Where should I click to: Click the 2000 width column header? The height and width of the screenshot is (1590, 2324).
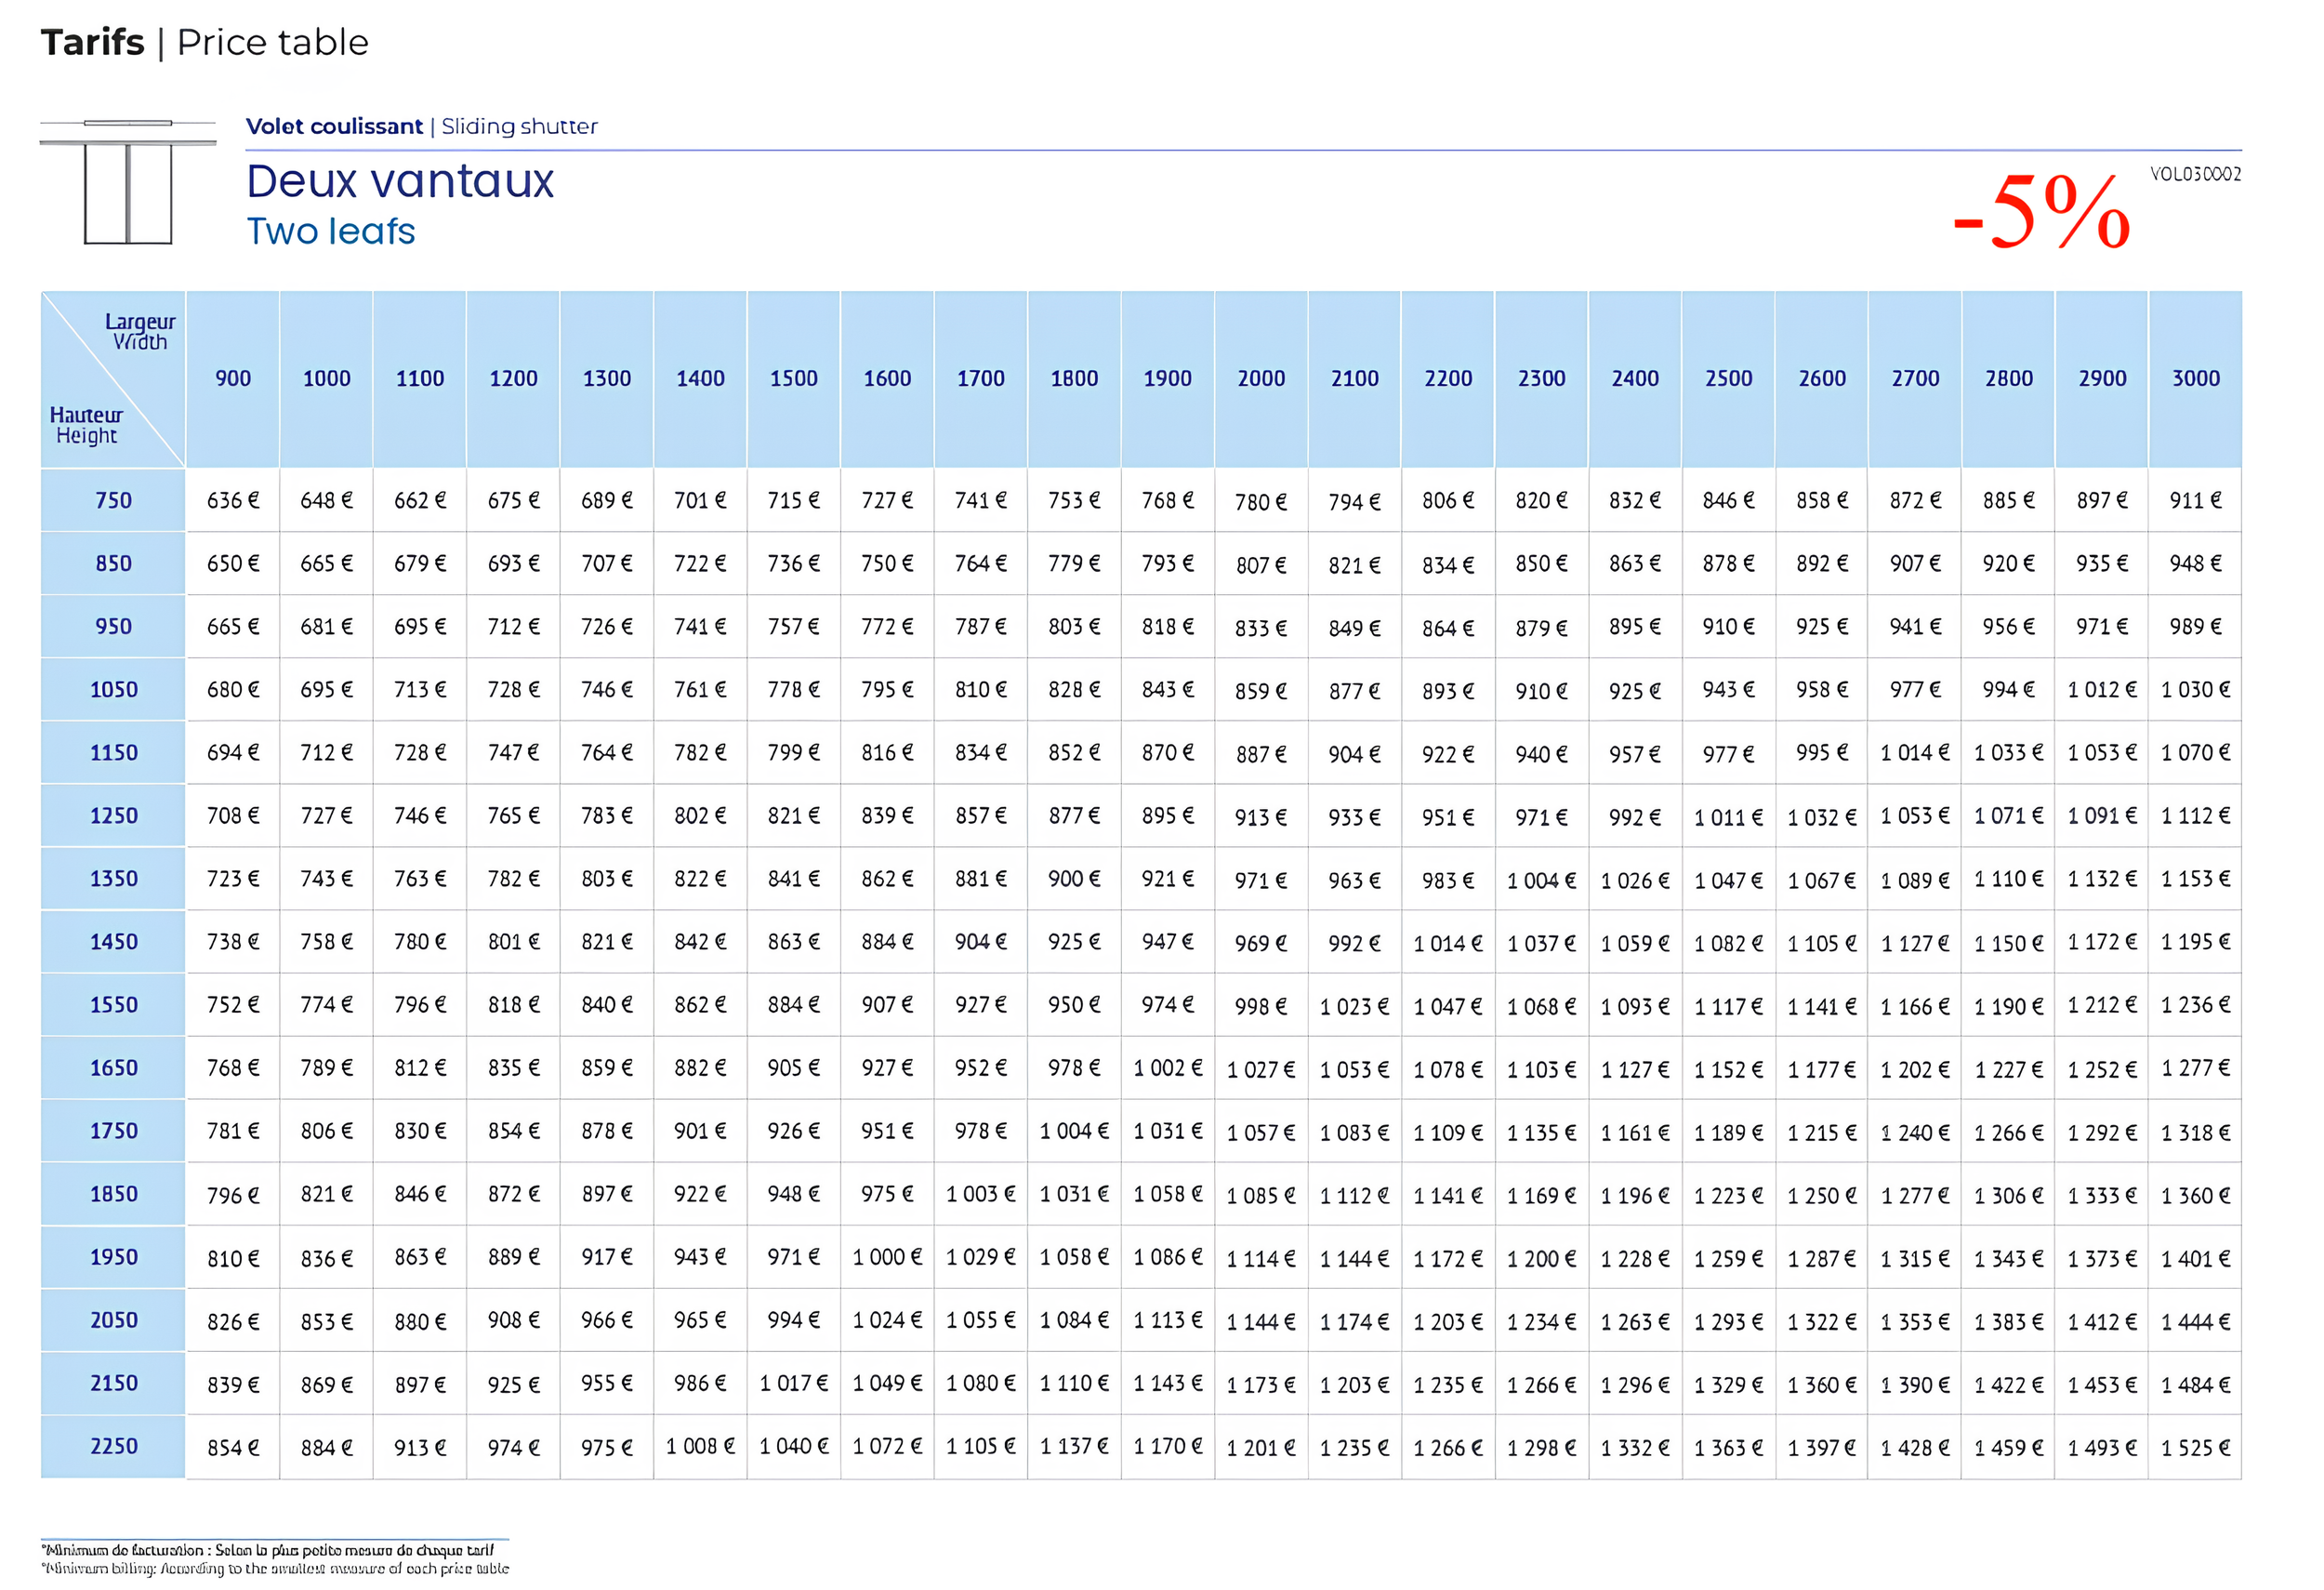click(1261, 379)
